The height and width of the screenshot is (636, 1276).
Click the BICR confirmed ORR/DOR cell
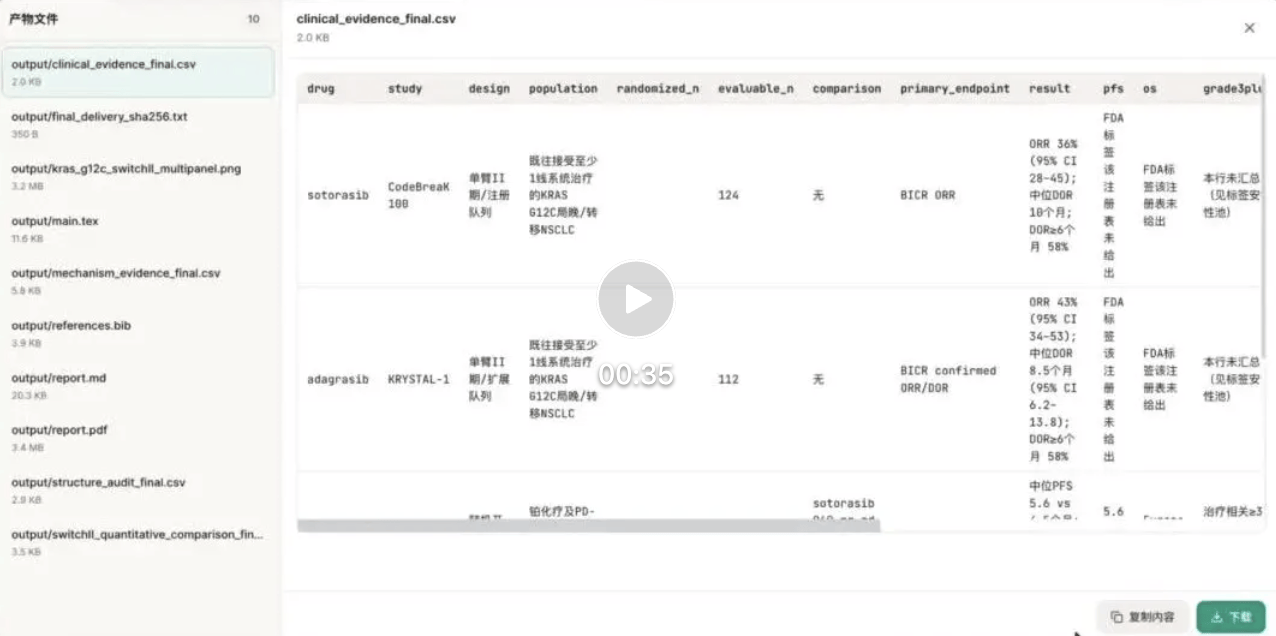(948, 379)
